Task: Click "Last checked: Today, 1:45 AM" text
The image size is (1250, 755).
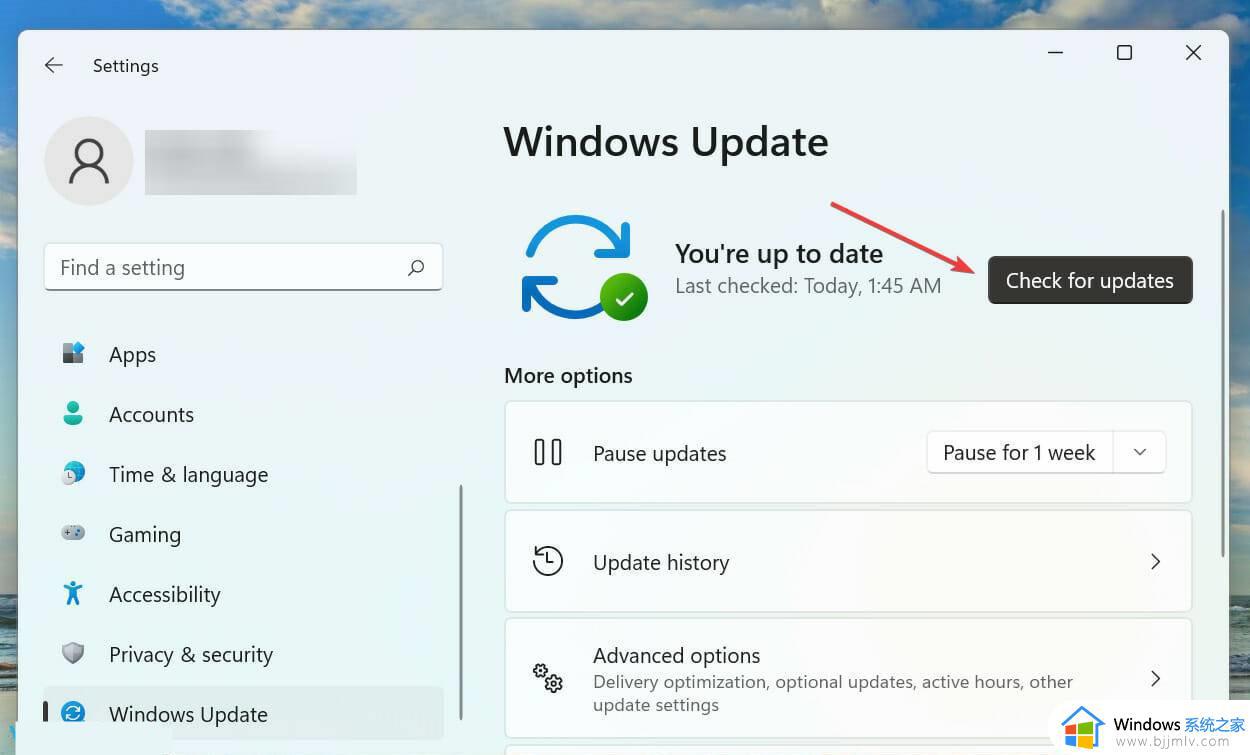Action: 808,286
